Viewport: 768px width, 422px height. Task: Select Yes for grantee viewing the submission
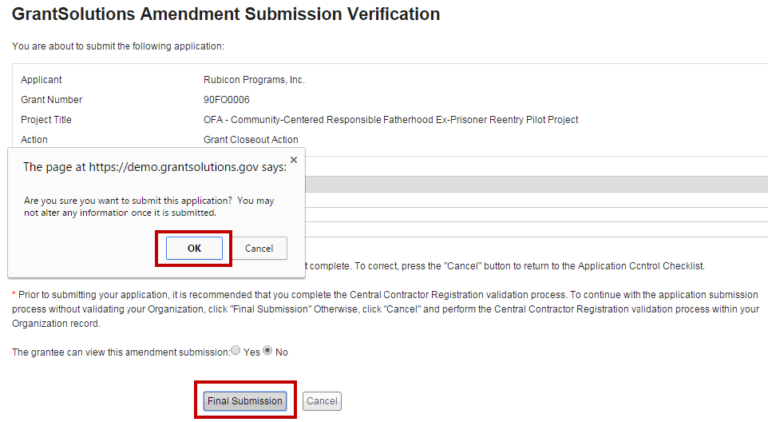coord(236,351)
